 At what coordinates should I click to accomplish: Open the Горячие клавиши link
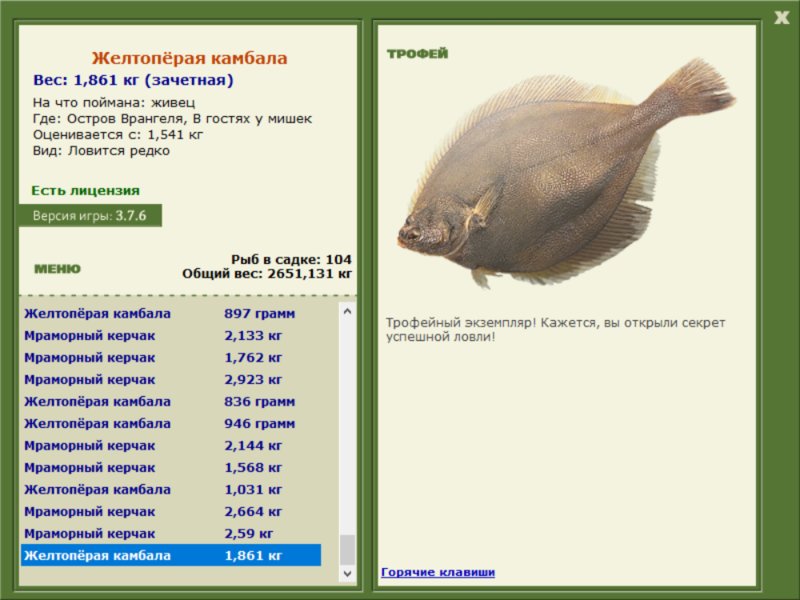[437, 572]
